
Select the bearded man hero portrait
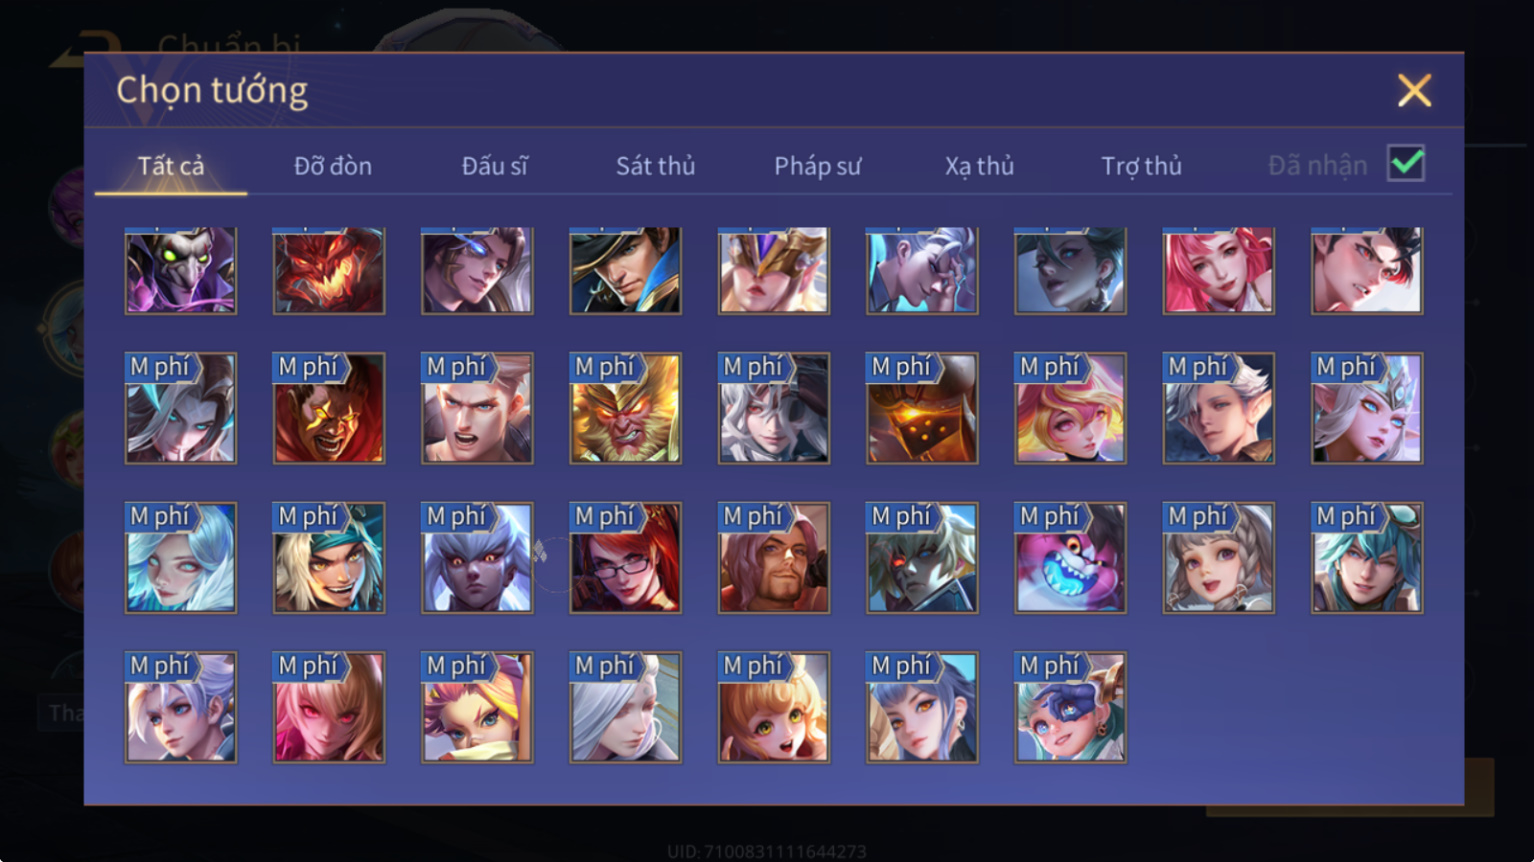click(774, 558)
